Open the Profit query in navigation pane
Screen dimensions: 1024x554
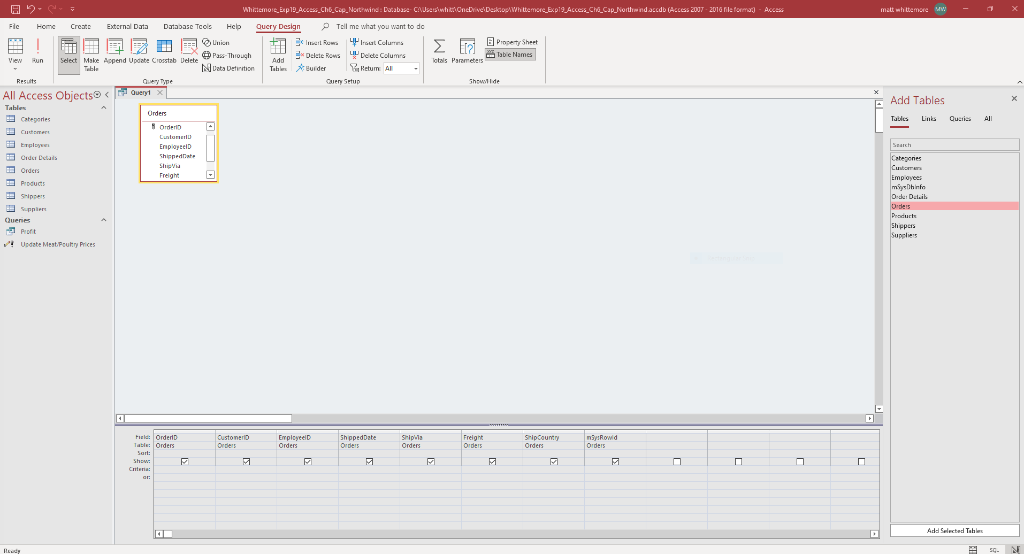point(28,232)
